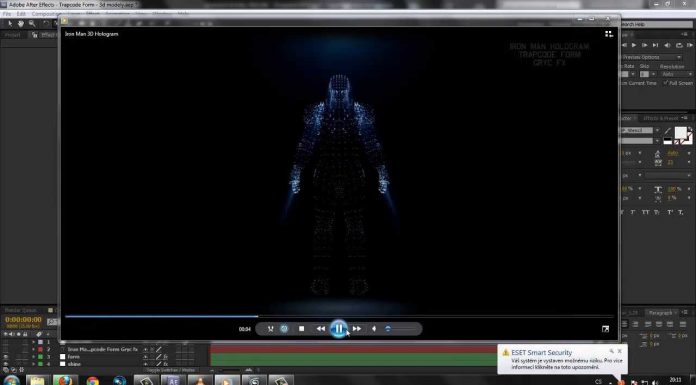This screenshot has height=385, width=696.
Task: Click the current time display 0:00:00:00
Action: [23, 320]
